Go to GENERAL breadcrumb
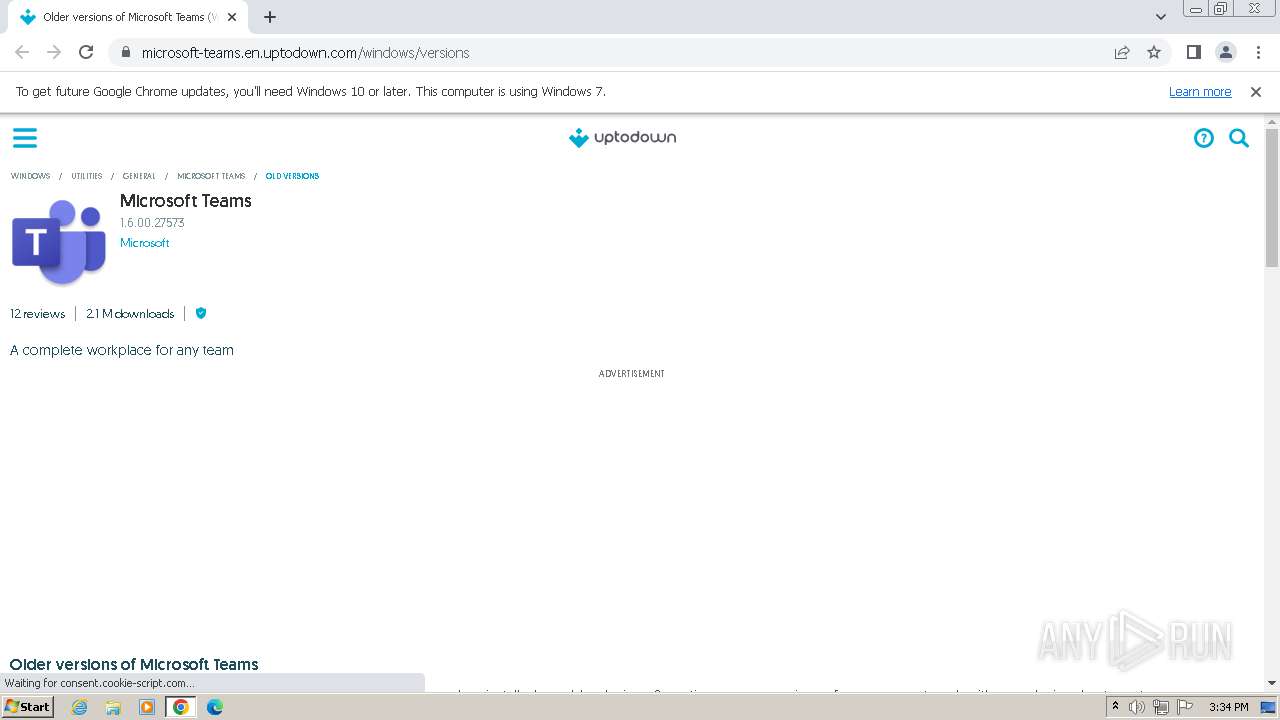1280x720 pixels. pyautogui.click(x=139, y=176)
